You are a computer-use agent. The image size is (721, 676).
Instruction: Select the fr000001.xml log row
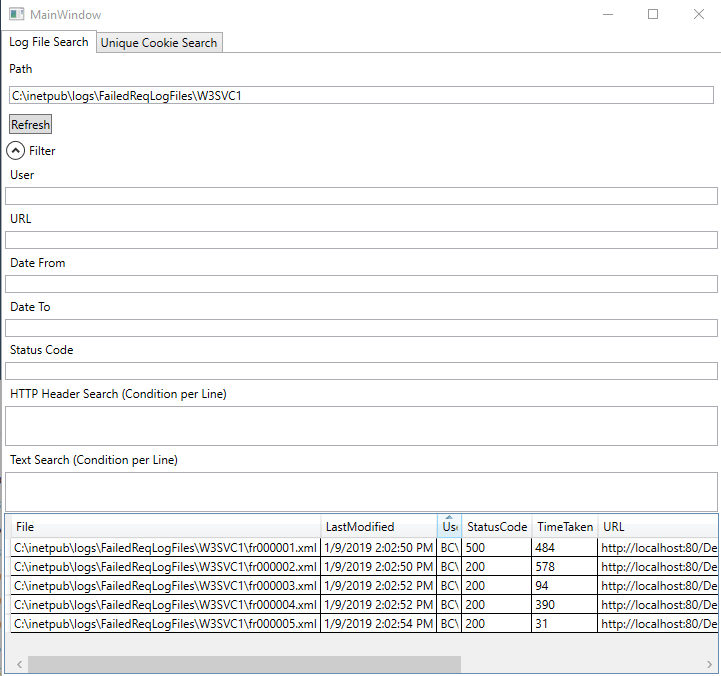point(165,548)
